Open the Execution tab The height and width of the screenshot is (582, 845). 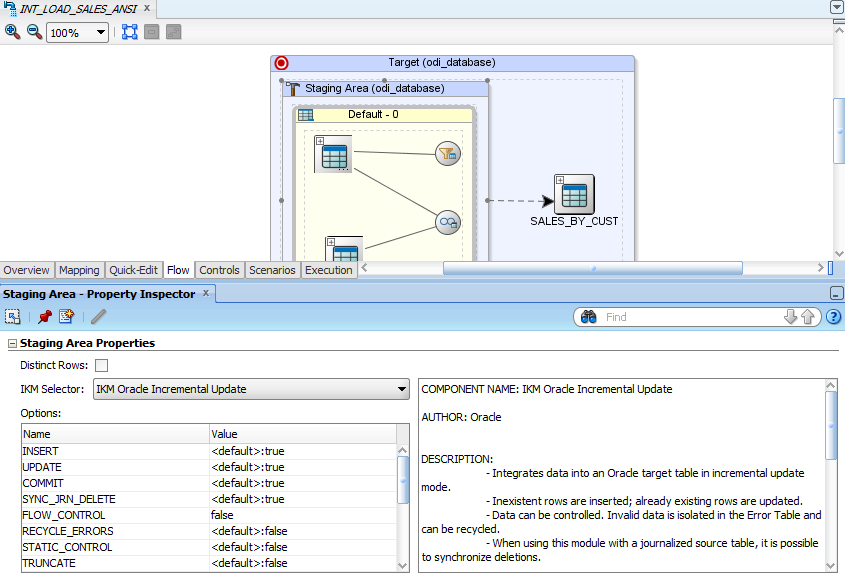(329, 269)
